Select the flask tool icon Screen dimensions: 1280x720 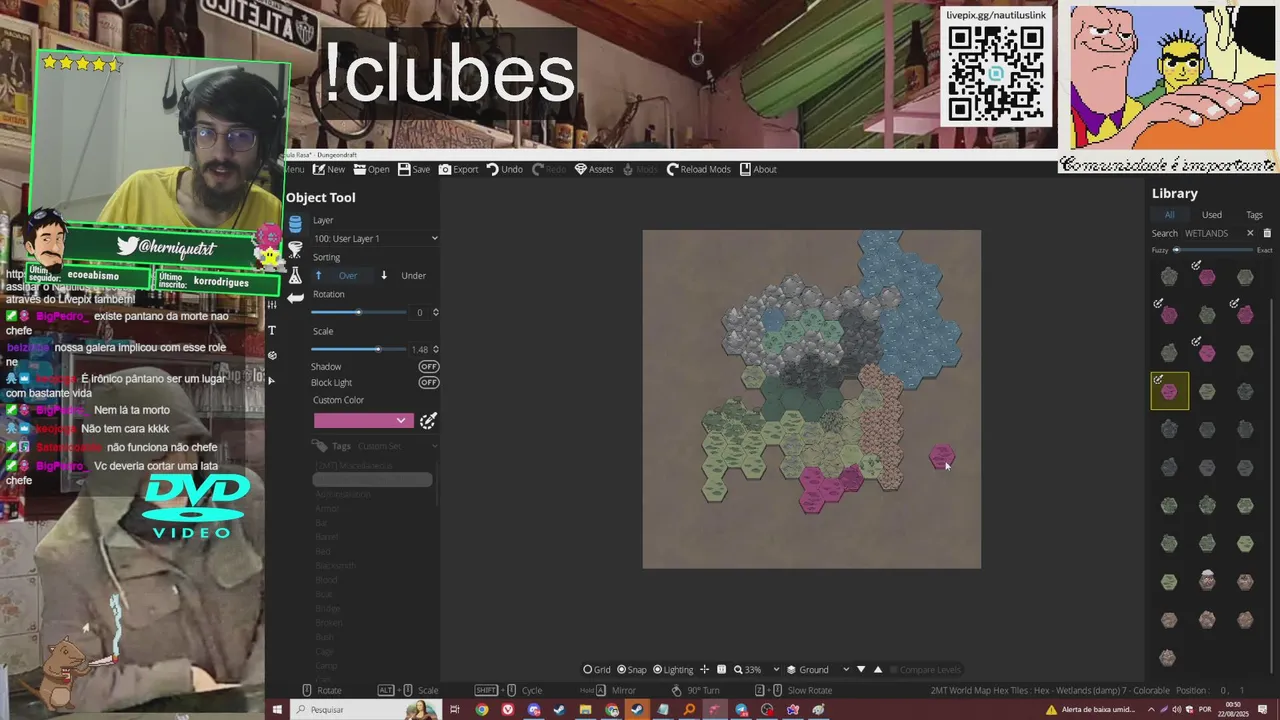coord(295,276)
